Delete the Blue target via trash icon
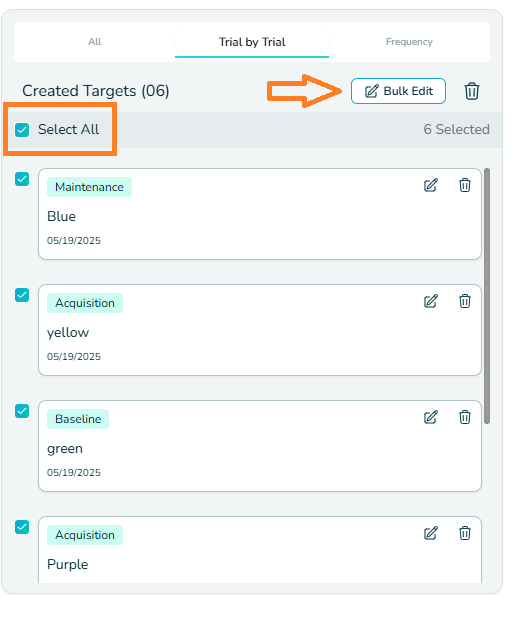 (465, 185)
